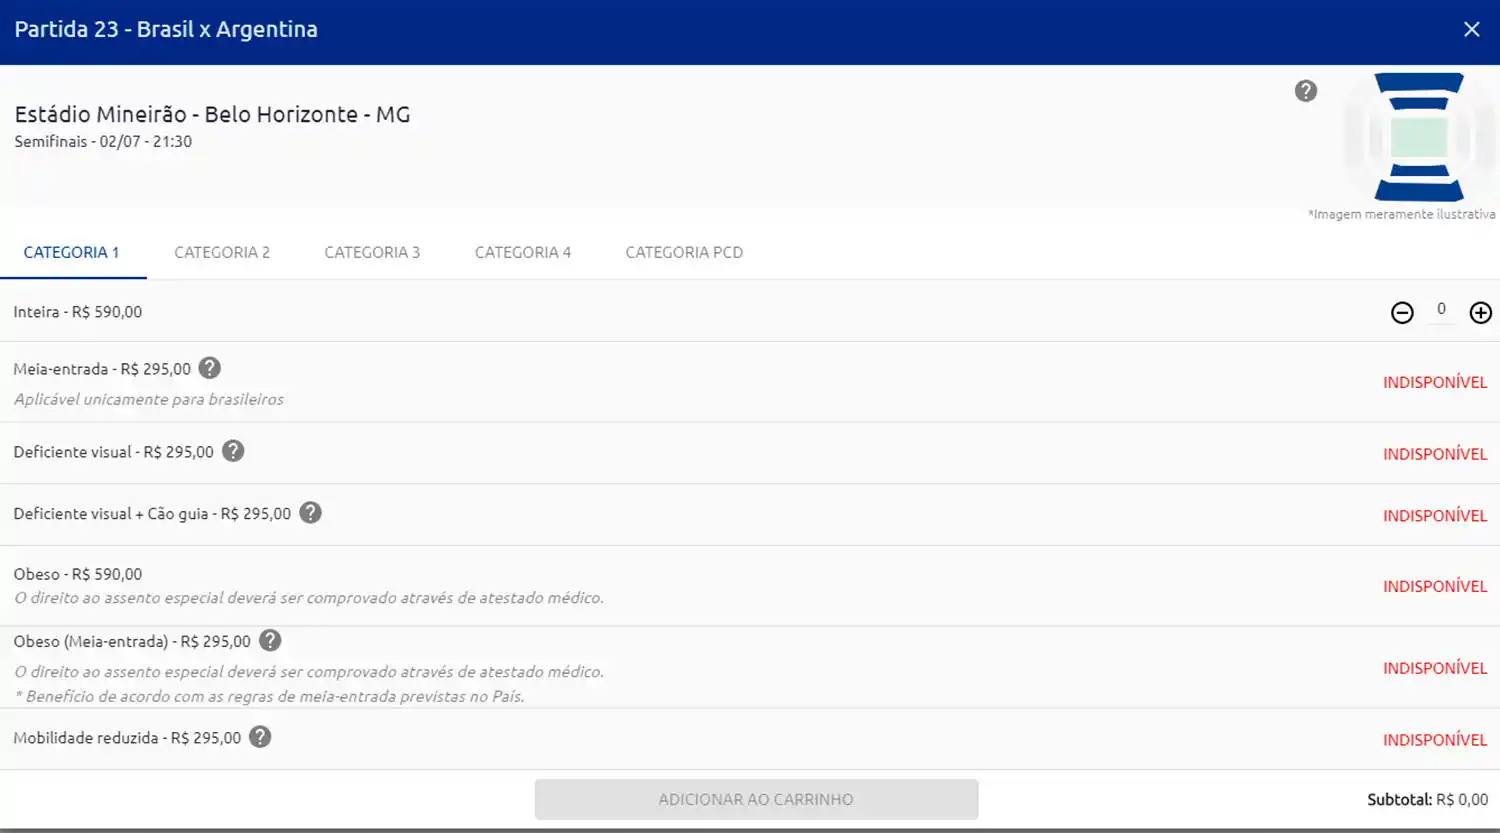Open help icon for Mobilidade reduzida
Screen dimensions: 1500x833
pyautogui.click(x=260, y=737)
